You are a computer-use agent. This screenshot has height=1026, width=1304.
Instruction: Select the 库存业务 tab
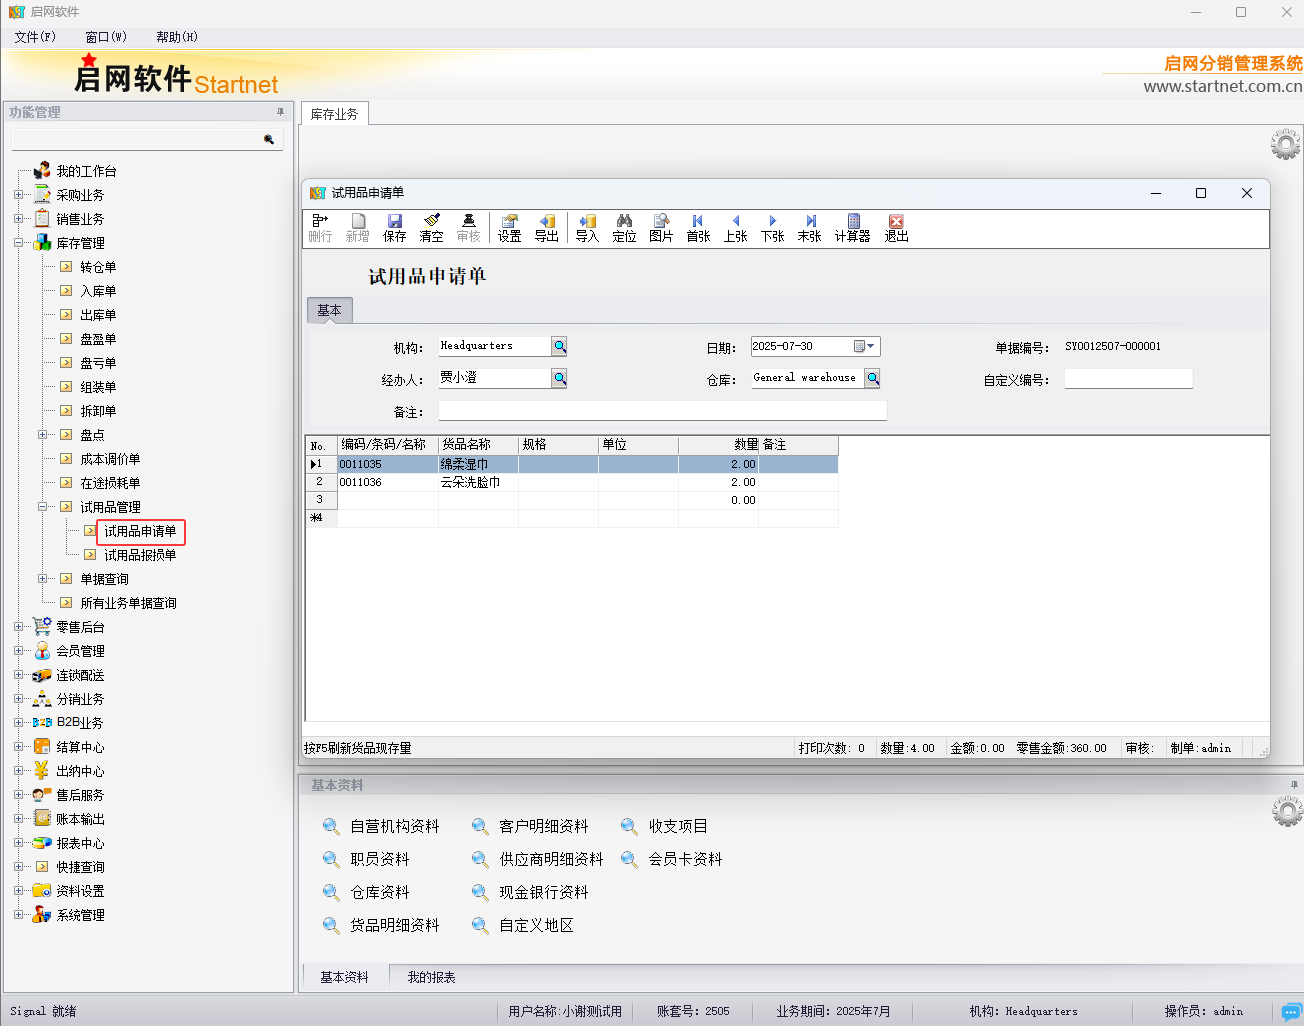pos(334,114)
